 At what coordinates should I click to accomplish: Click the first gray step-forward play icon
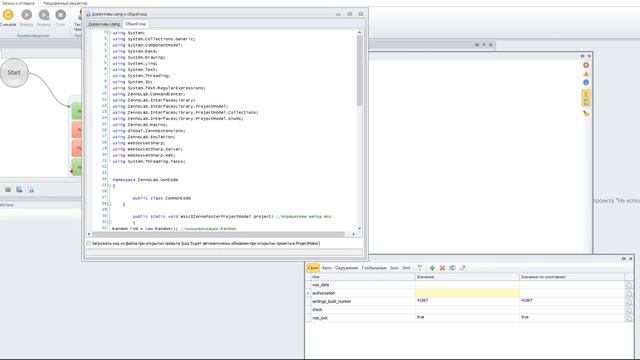27,15
